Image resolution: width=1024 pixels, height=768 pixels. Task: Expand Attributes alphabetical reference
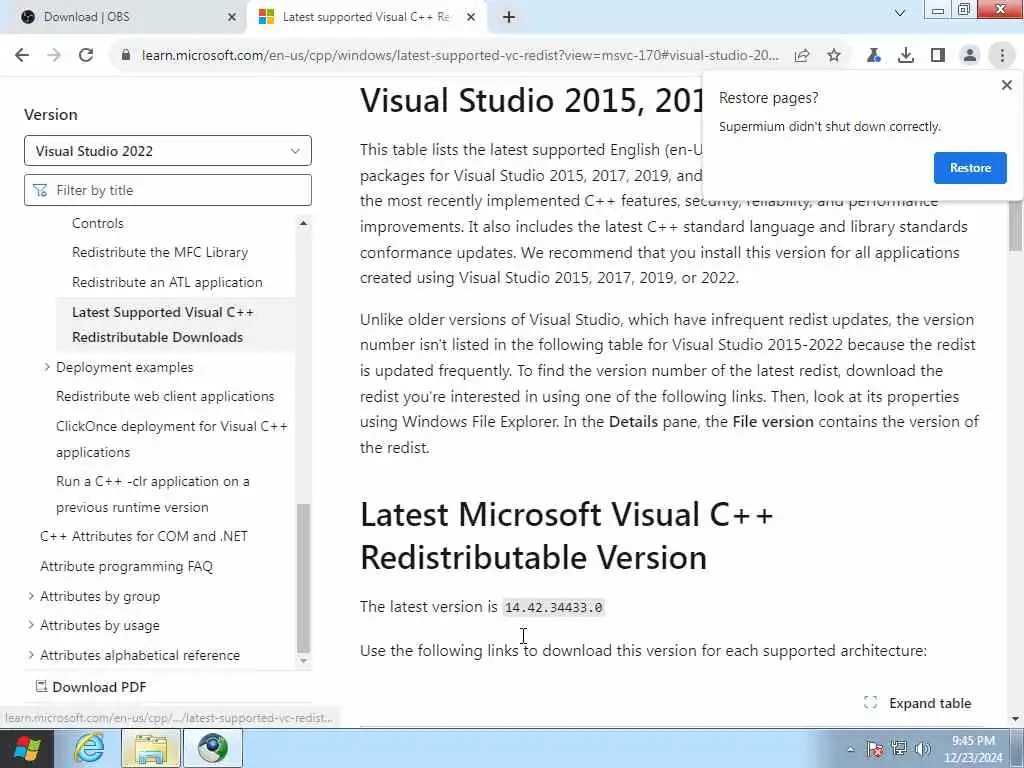coord(31,655)
